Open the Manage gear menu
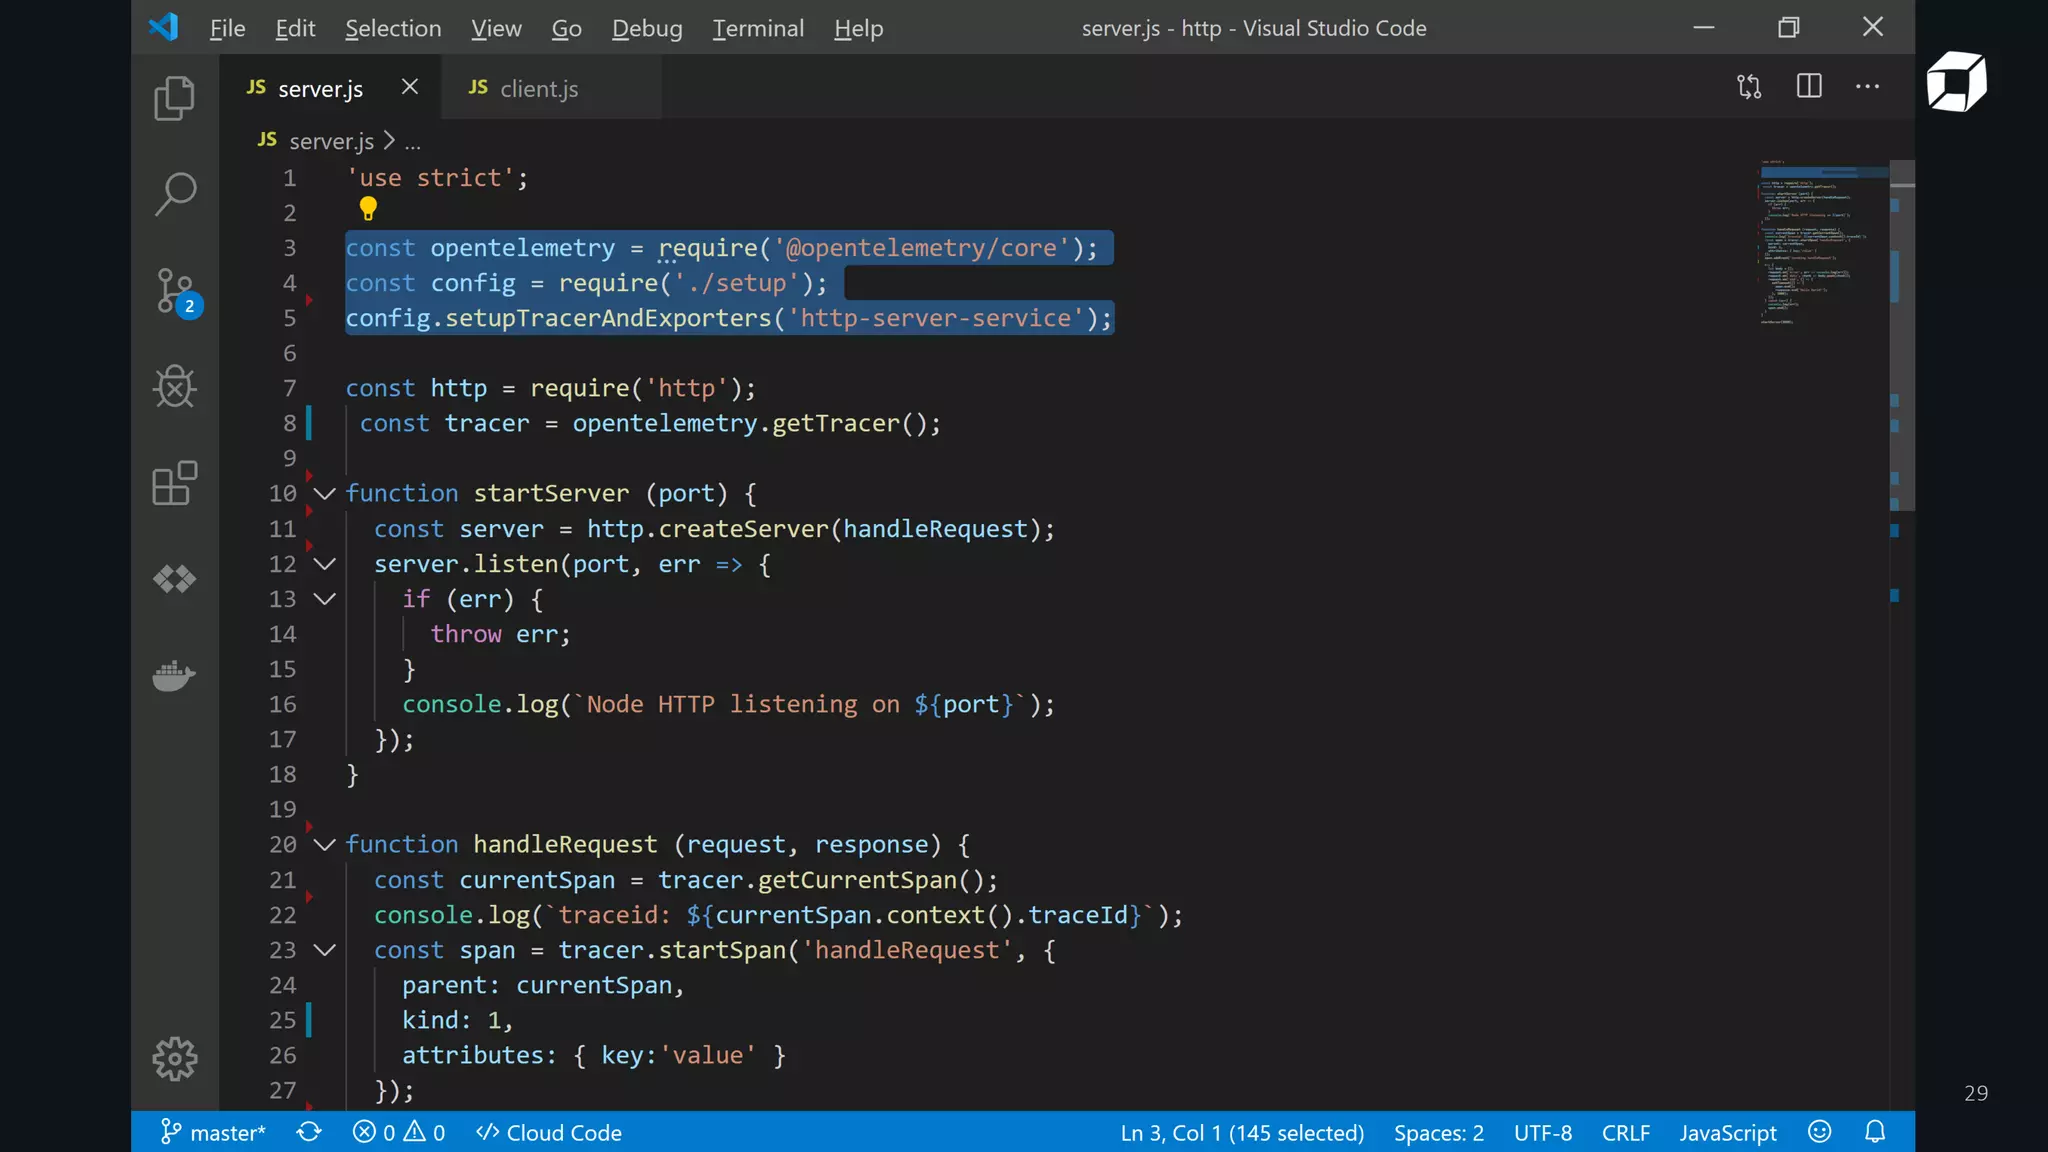This screenshot has height=1152, width=2048. tap(175, 1058)
